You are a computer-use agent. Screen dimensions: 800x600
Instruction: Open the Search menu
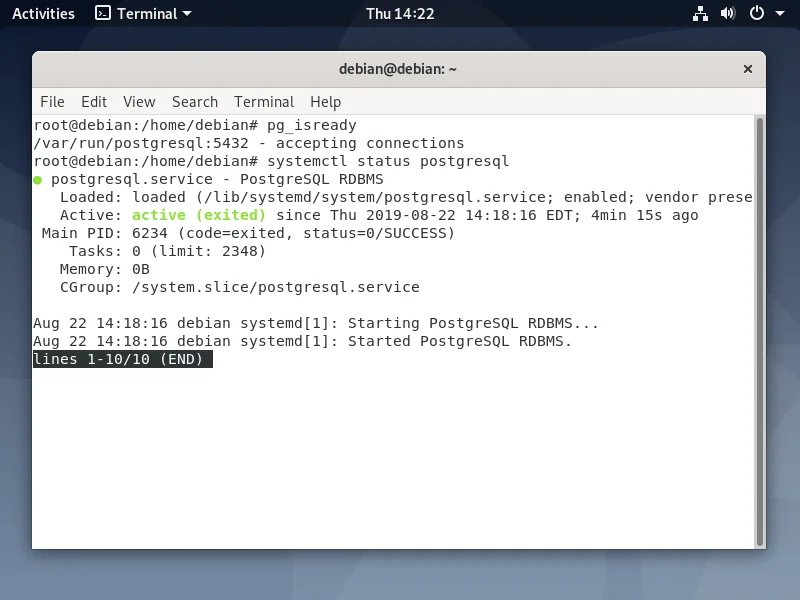[195, 102]
